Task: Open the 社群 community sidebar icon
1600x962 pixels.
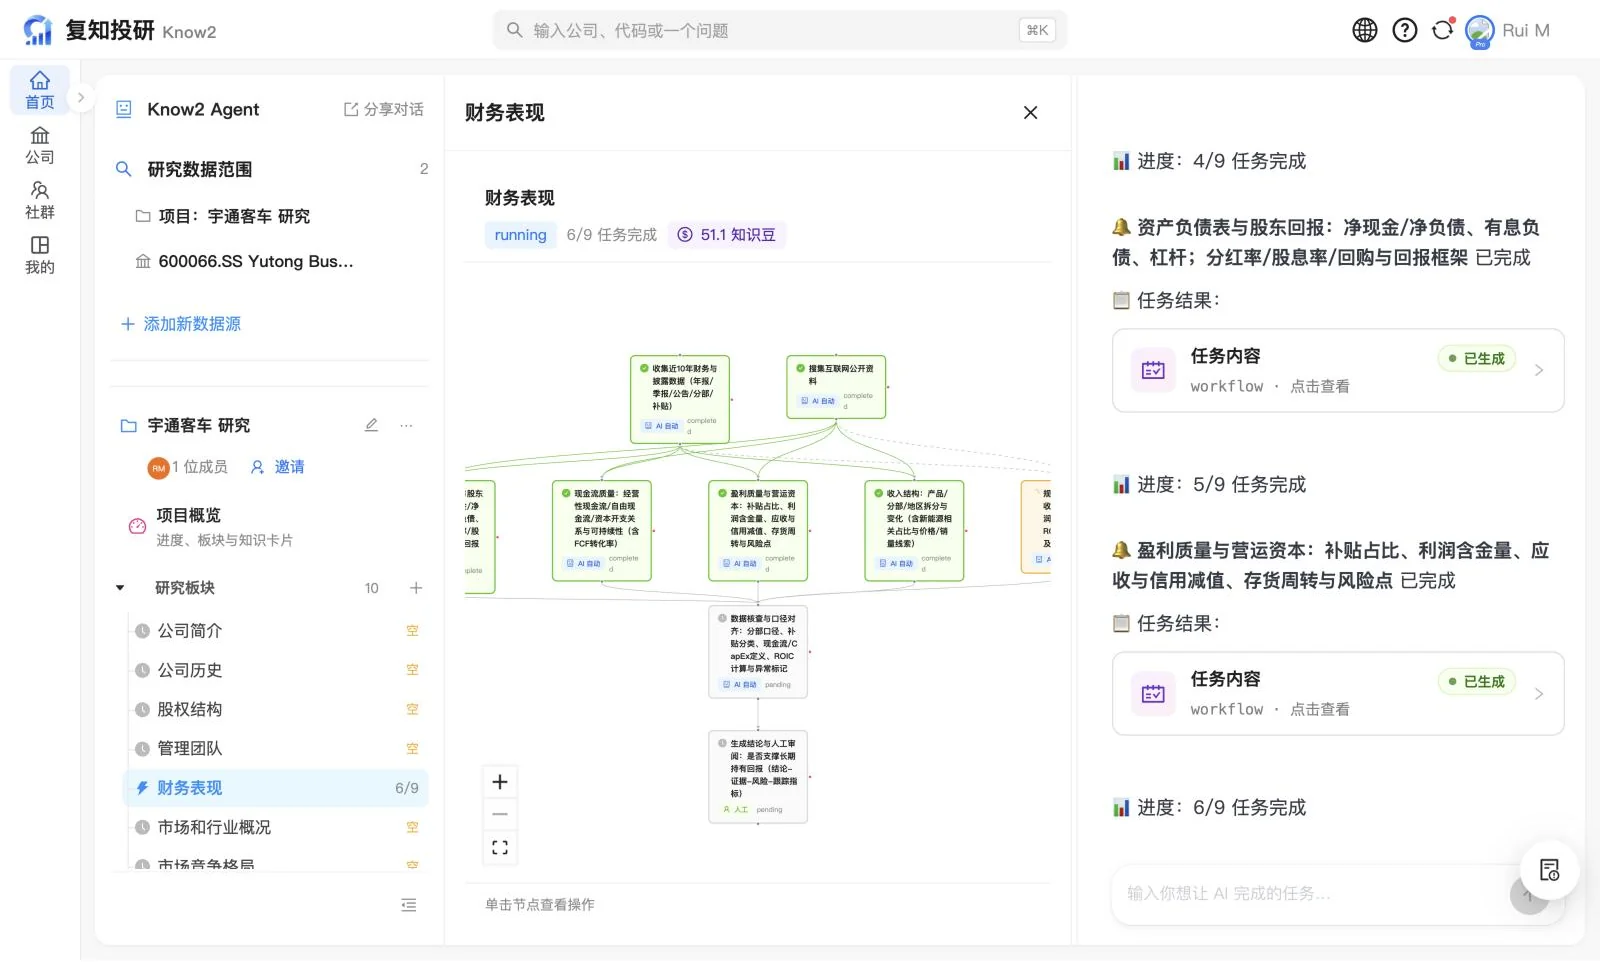Action: (x=40, y=200)
